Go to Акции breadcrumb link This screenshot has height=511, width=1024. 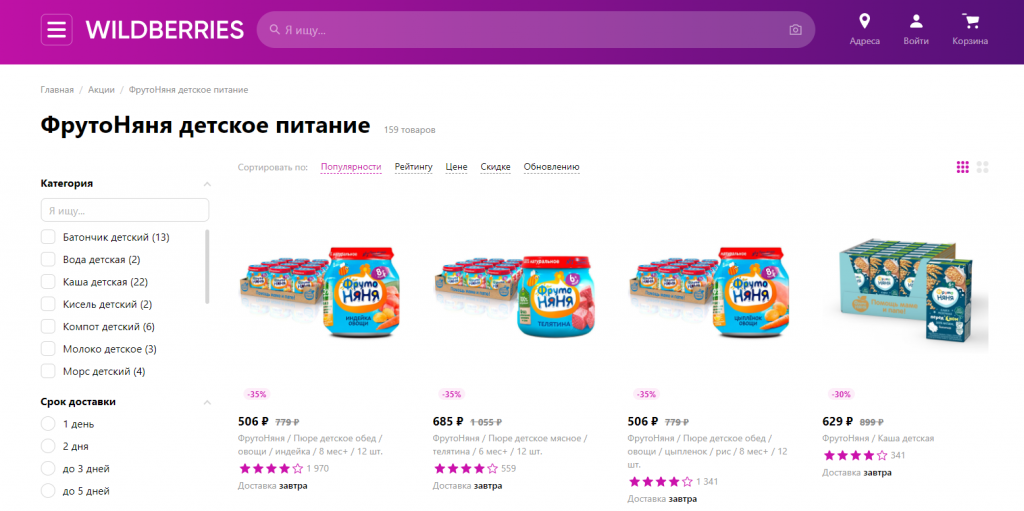coord(101,90)
